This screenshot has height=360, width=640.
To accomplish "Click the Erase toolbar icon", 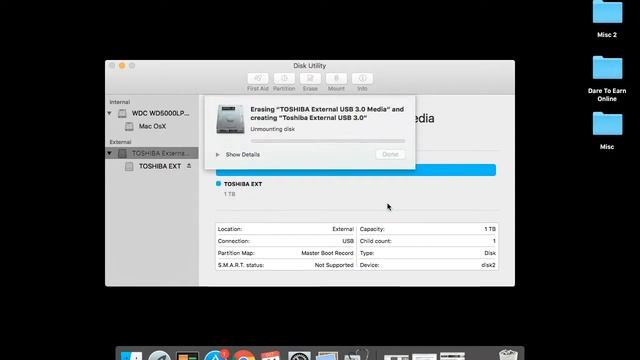I will 310,78.
